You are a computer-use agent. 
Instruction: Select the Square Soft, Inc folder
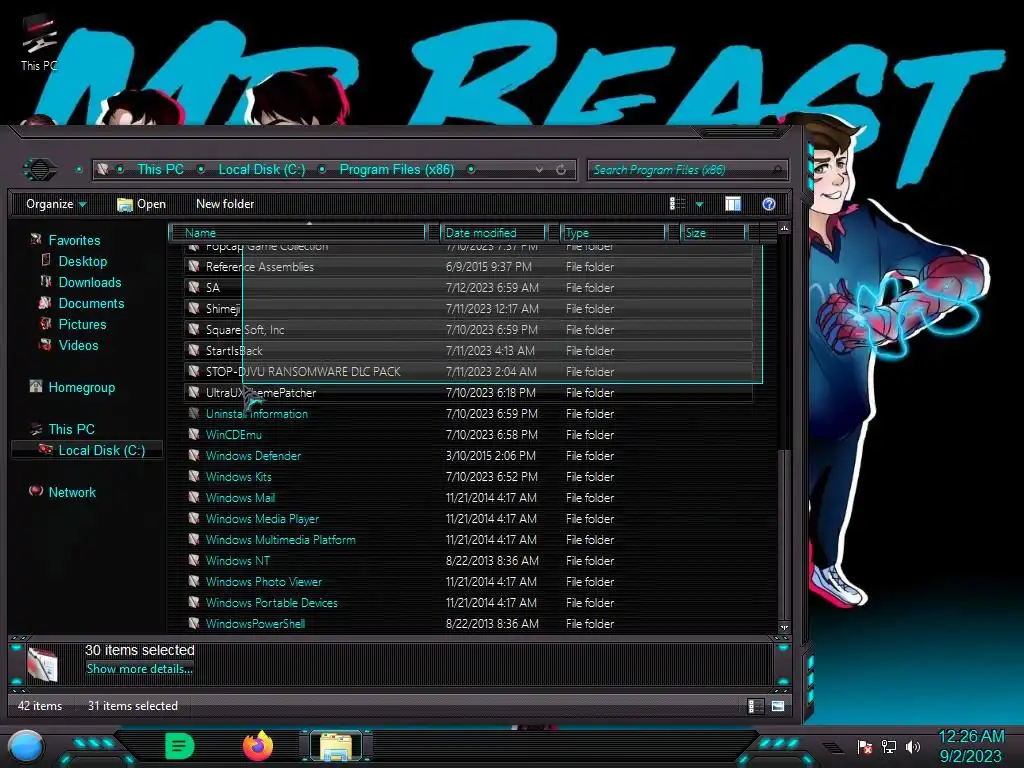point(468,329)
